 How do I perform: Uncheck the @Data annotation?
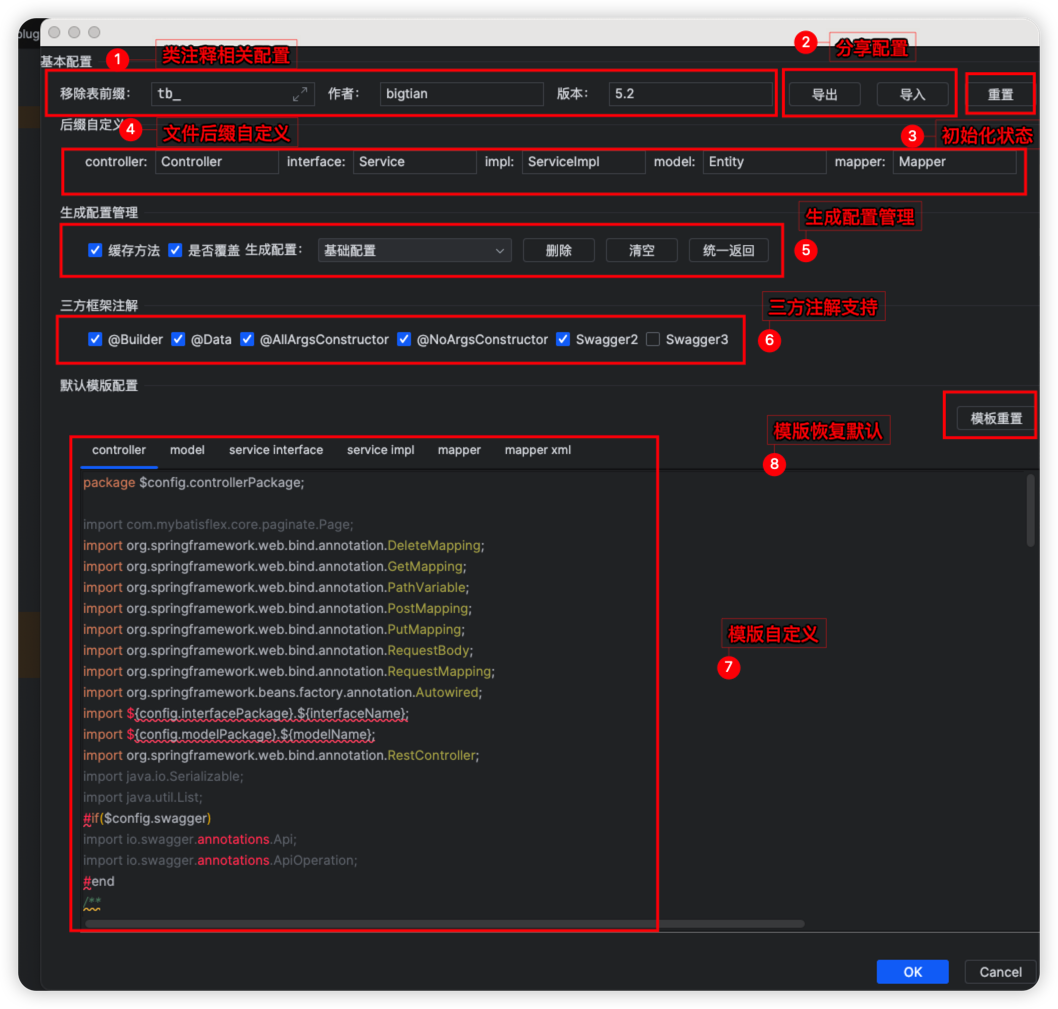[x=178, y=339]
